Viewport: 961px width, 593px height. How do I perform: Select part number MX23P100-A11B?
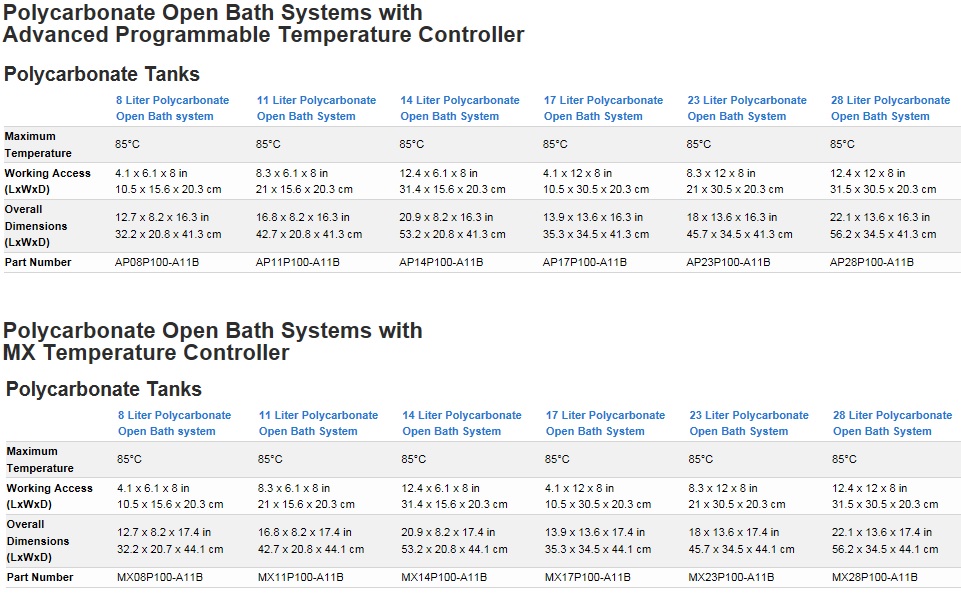(x=731, y=577)
